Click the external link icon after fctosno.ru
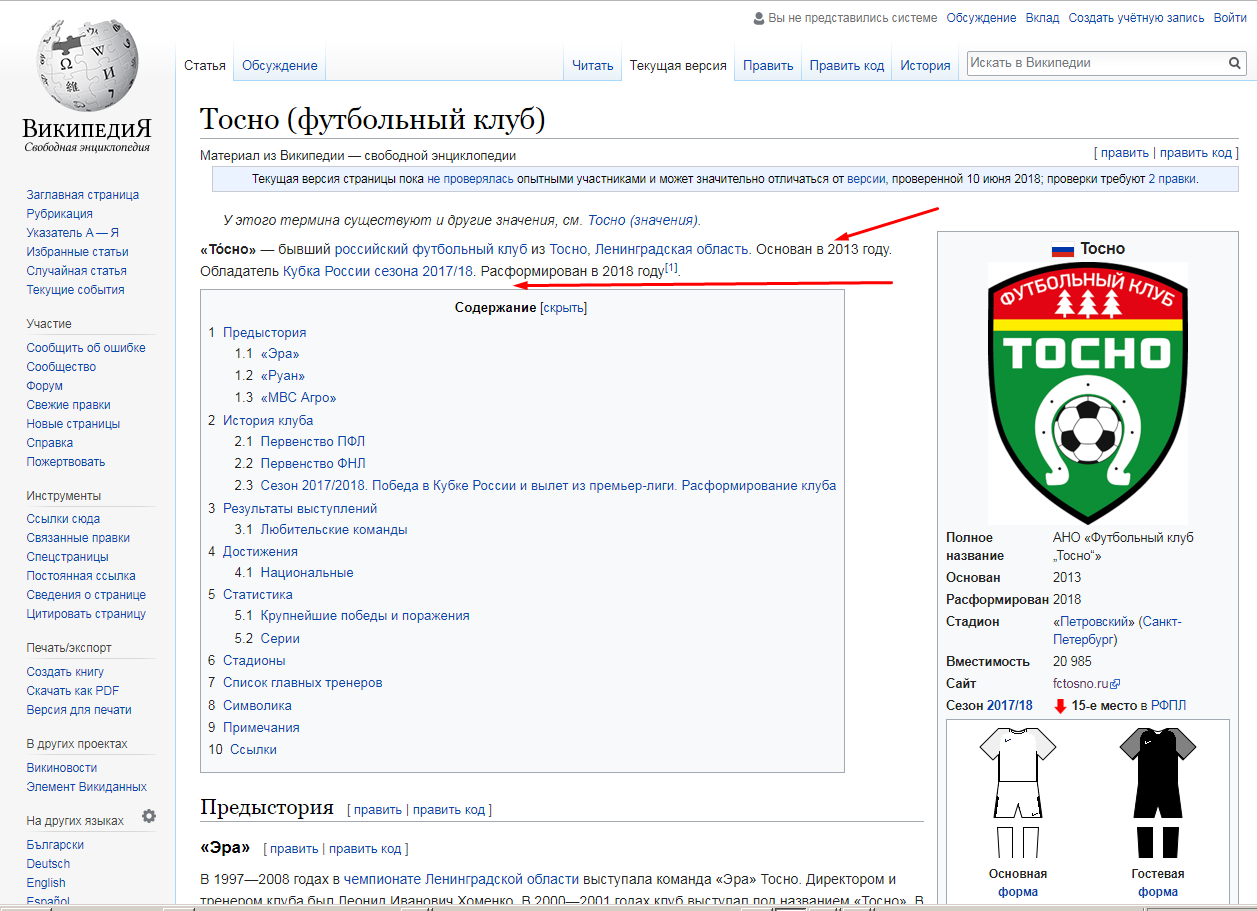This screenshot has height=911, width=1257. pos(1116,684)
